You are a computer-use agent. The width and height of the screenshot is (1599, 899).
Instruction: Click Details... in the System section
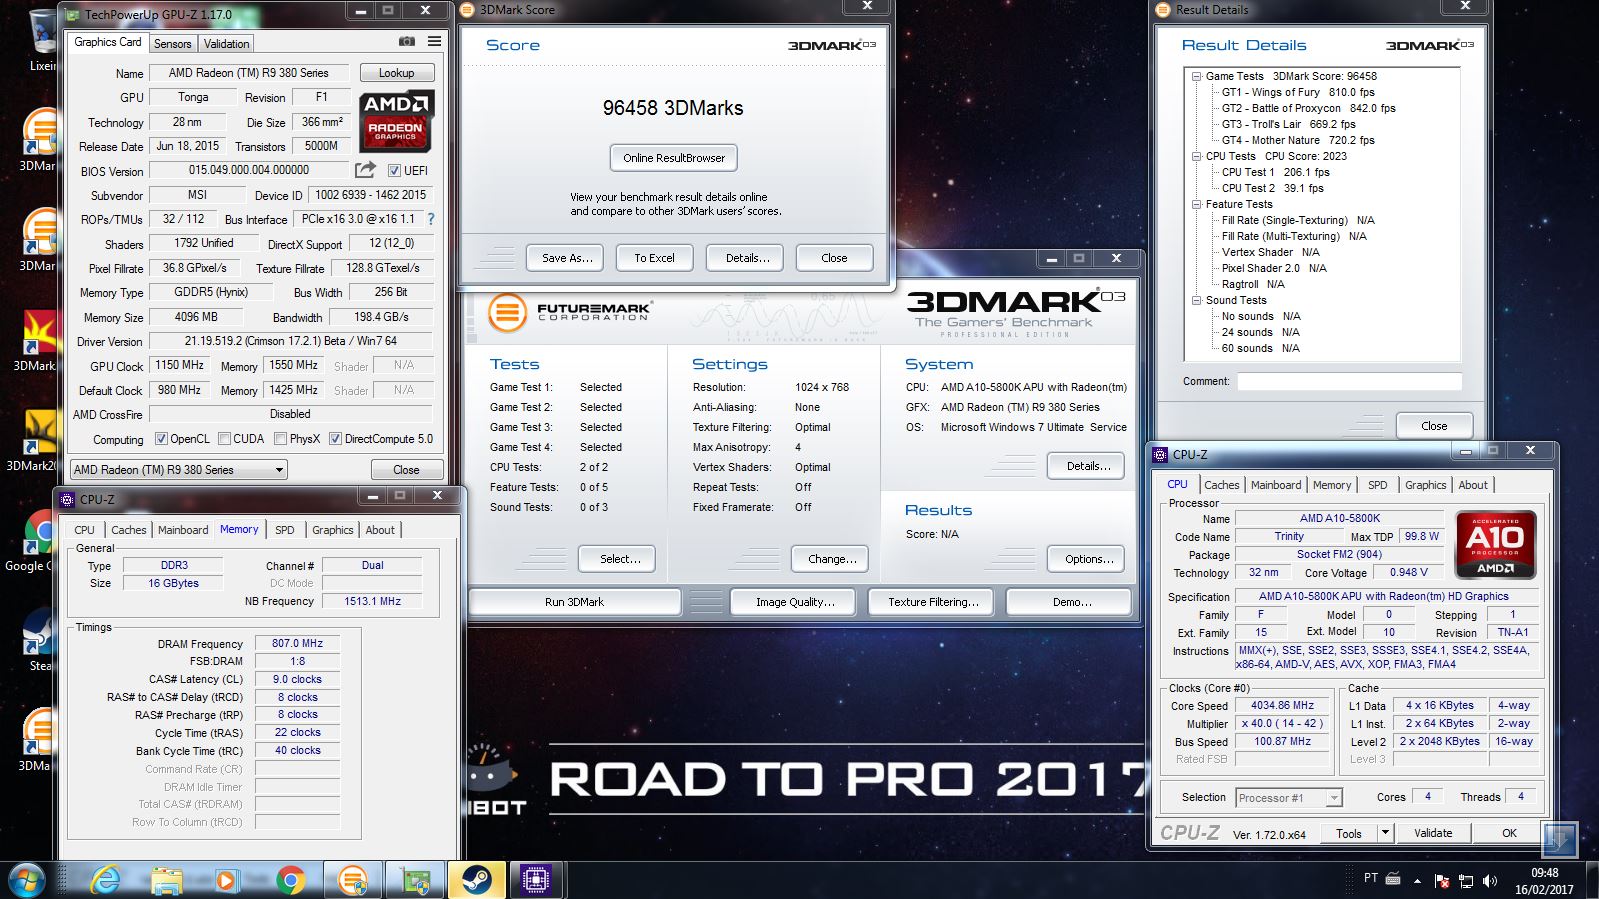point(1086,466)
